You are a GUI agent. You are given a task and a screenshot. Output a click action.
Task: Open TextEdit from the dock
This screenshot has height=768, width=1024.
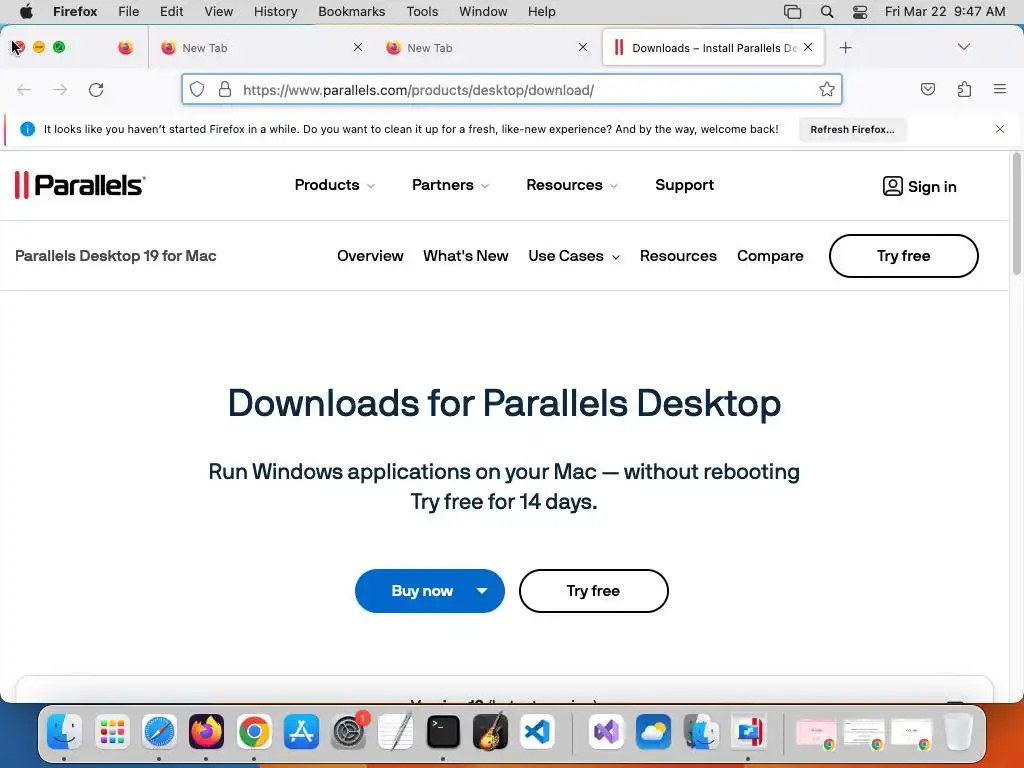[x=396, y=731]
